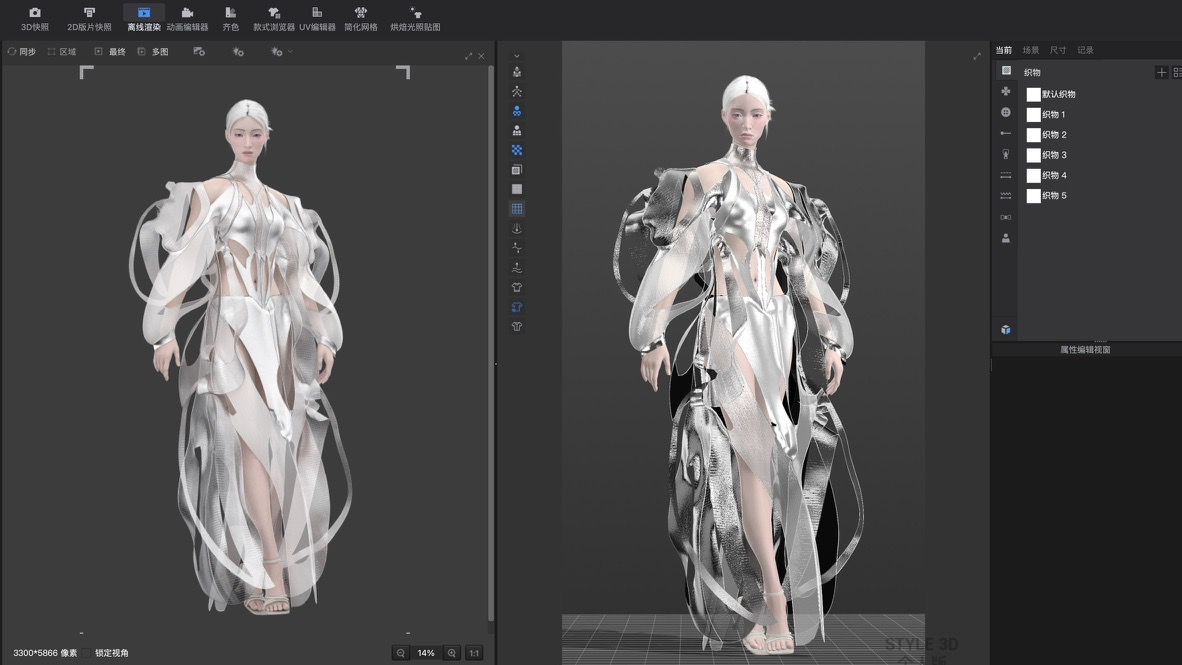Collapse the vertical toolbar with top chevron
The width and height of the screenshot is (1182, 665).
point(517,57)
